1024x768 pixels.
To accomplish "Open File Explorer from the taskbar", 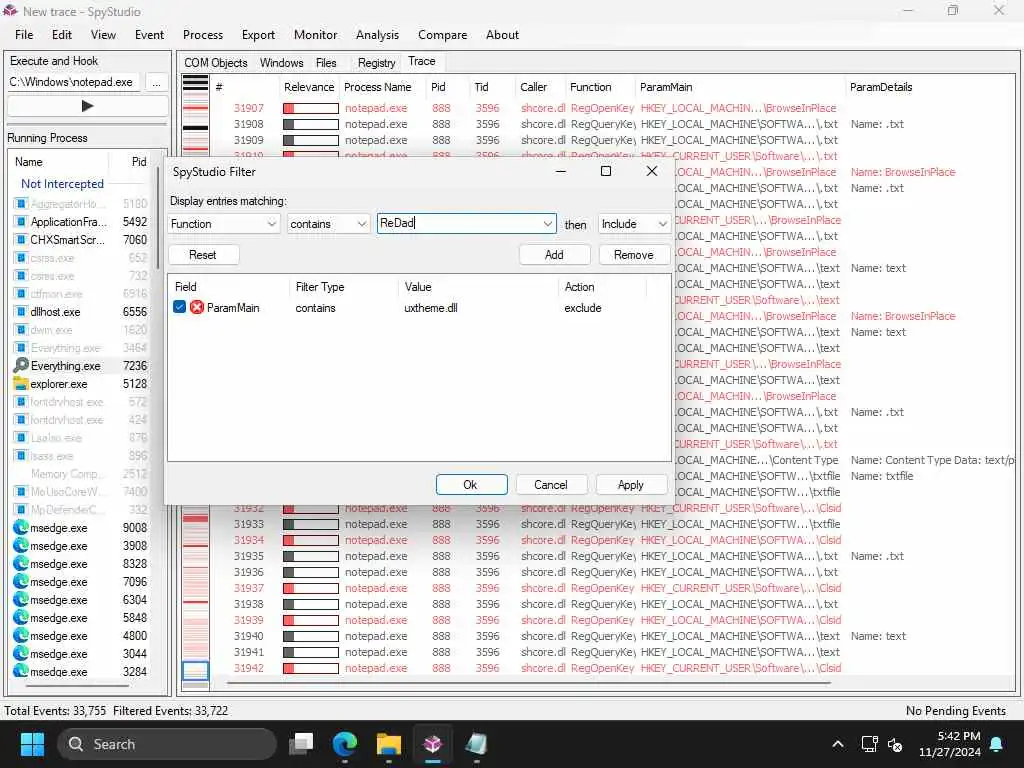I will click(389, 744).
